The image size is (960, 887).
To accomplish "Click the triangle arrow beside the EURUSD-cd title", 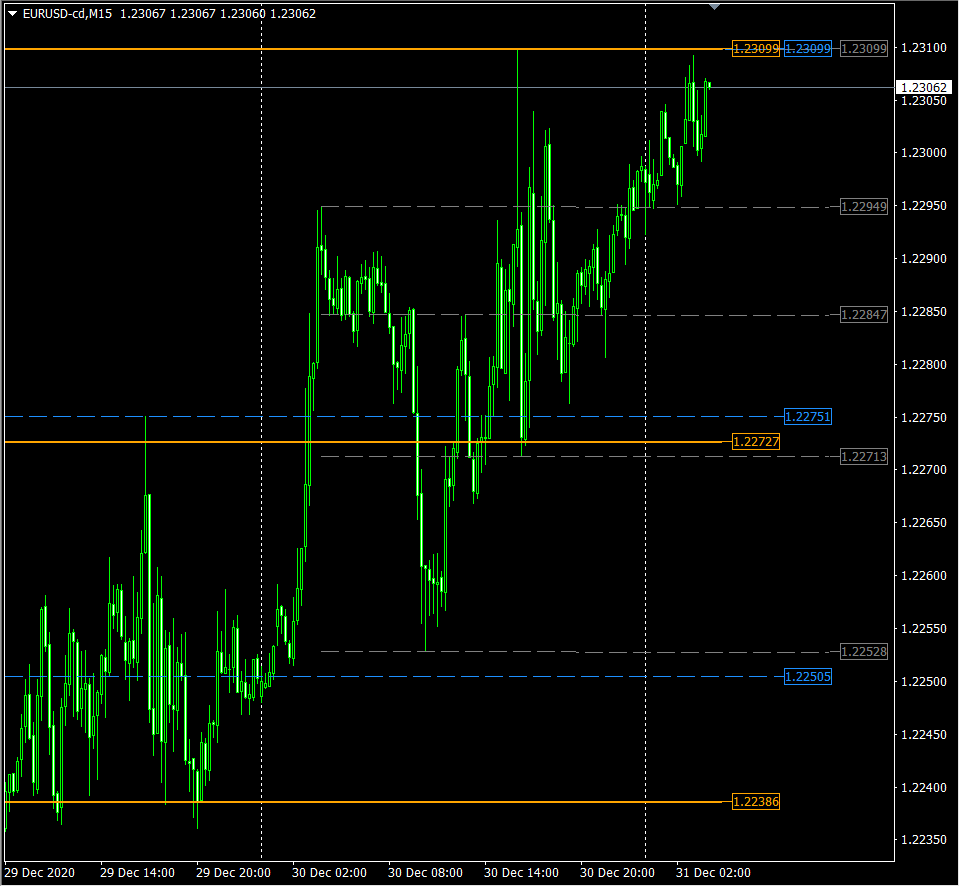I will pos(12,13).
